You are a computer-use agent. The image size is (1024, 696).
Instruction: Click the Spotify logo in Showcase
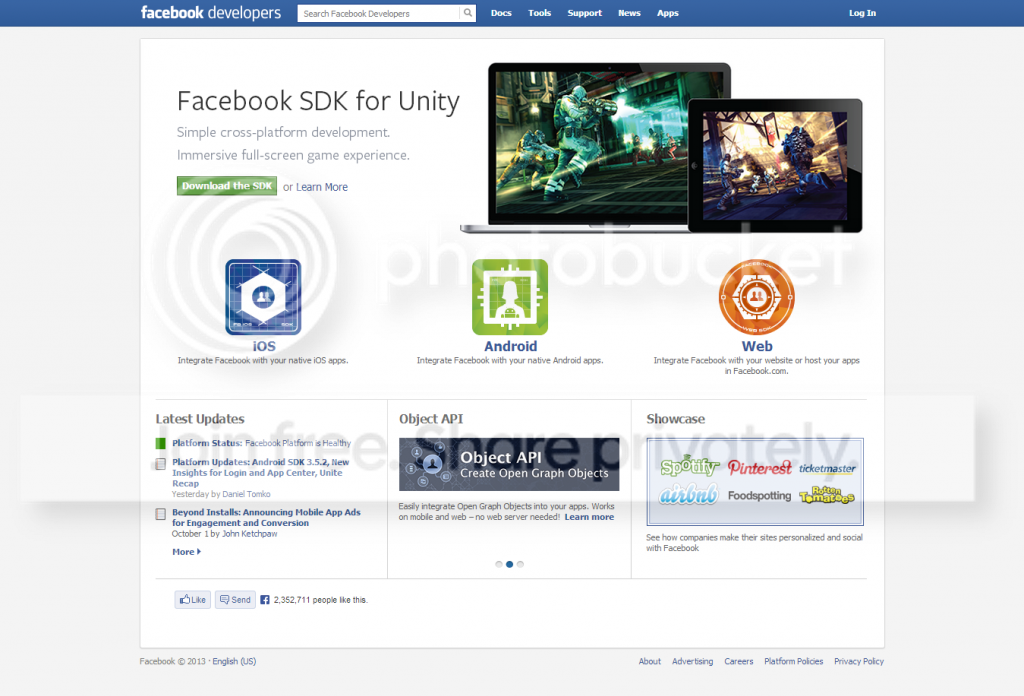point(689,466)
